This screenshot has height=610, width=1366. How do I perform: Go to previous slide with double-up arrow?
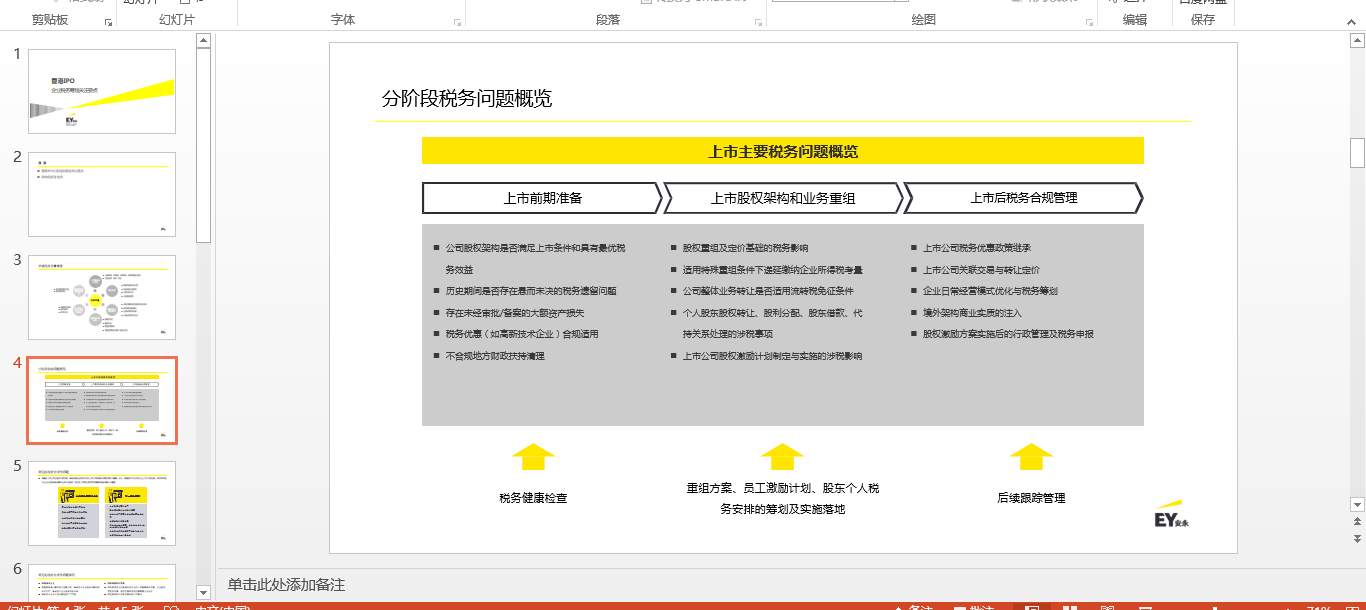click(x=1357, y=522)
